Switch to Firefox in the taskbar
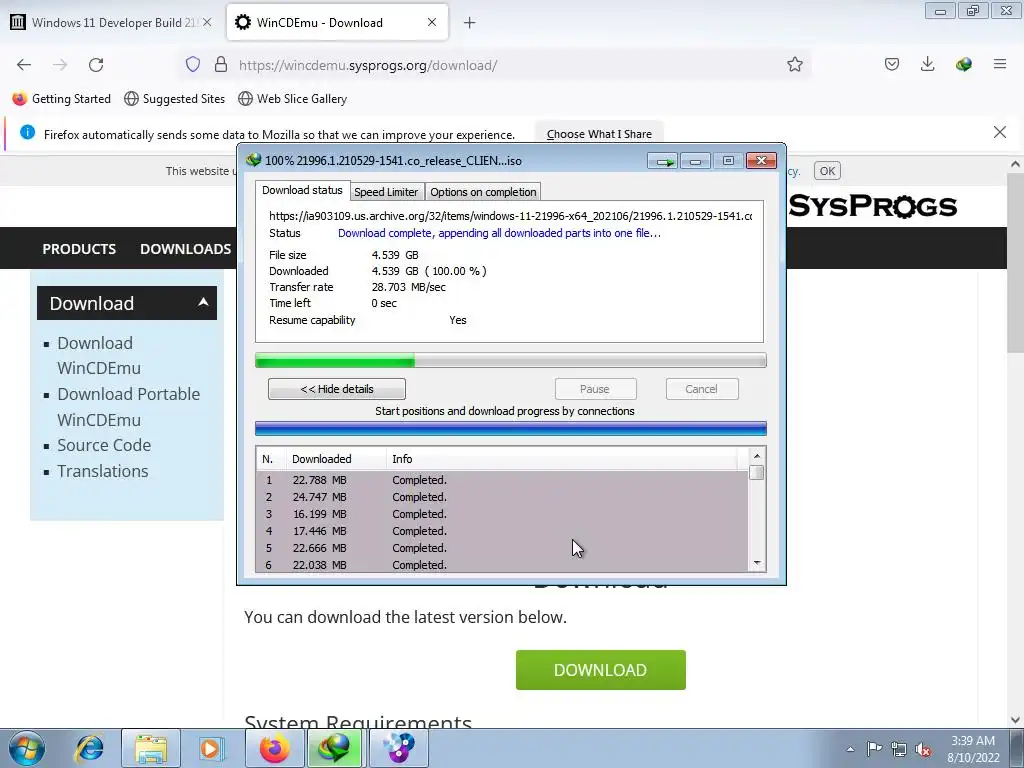Screen dimensions: 1024x768 pos(274,748)
